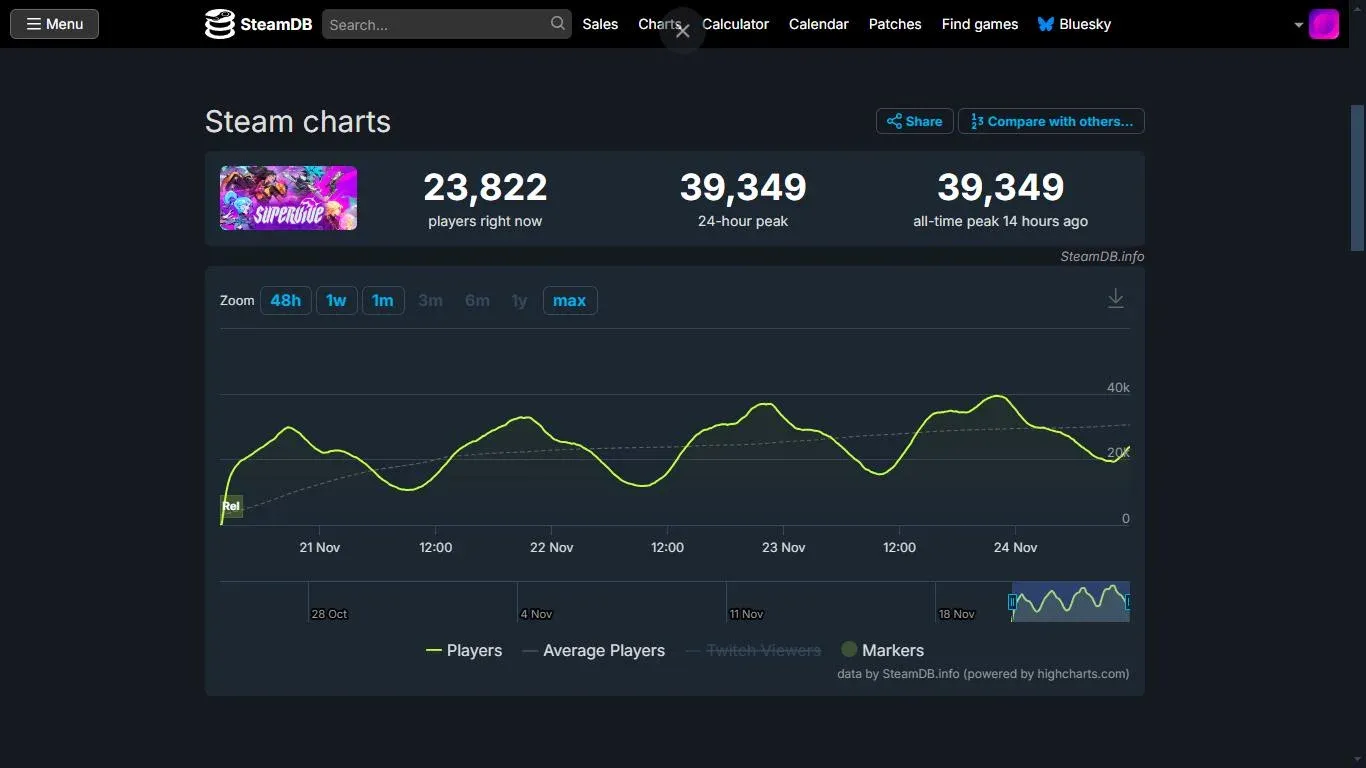This screenshot has width=1366, height=768.
Task: Click the Steam charts heading
Action: 298,122
